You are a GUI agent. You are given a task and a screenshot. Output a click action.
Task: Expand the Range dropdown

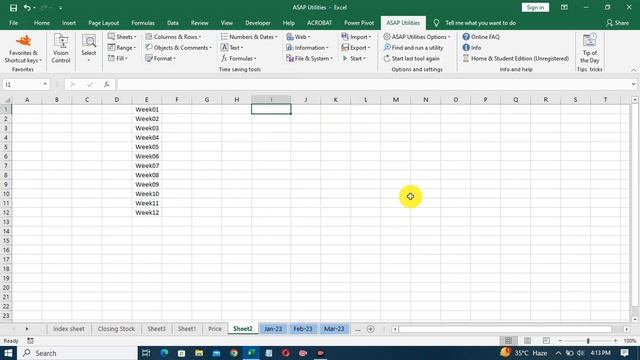[122, 47]
